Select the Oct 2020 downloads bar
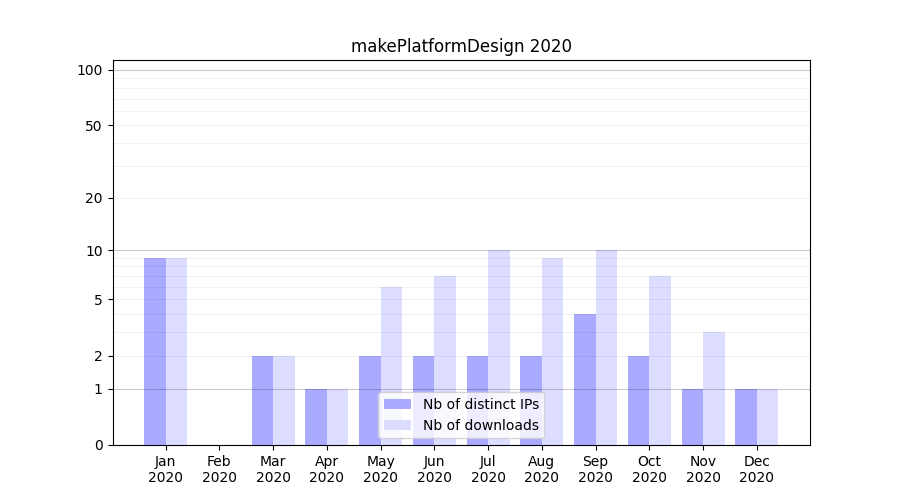Image resolution: width=900 pixels, height=500 pixels. 660,360
